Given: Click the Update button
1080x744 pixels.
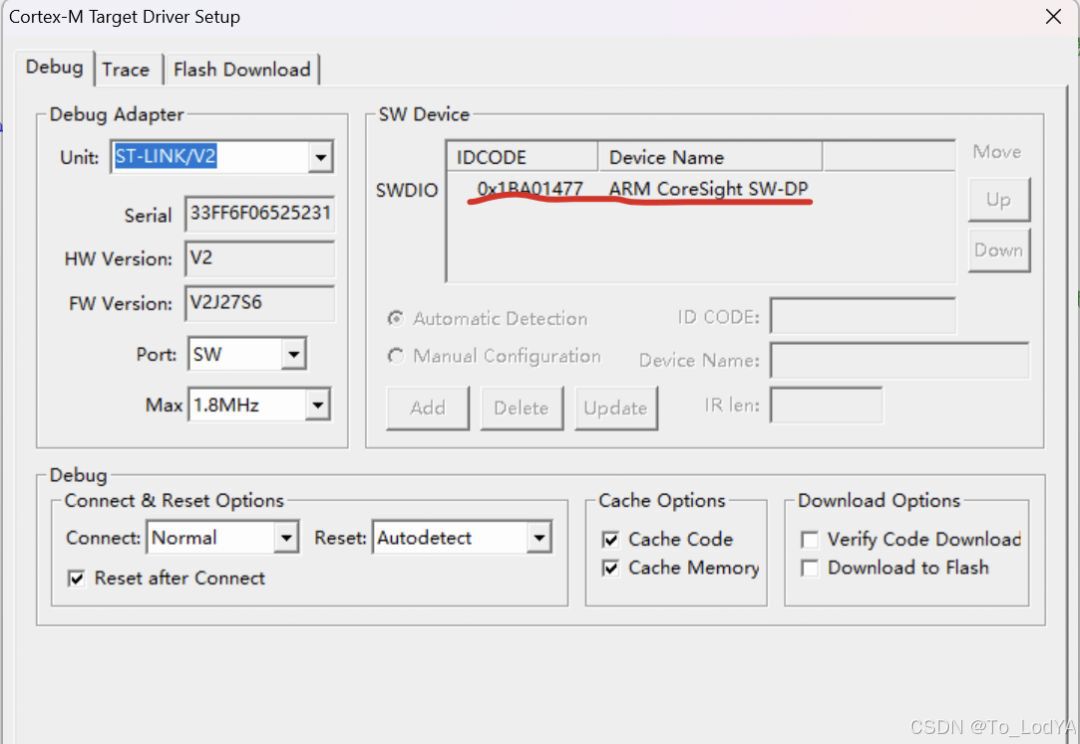Looking at the screenshot, I should coord(616,408).
